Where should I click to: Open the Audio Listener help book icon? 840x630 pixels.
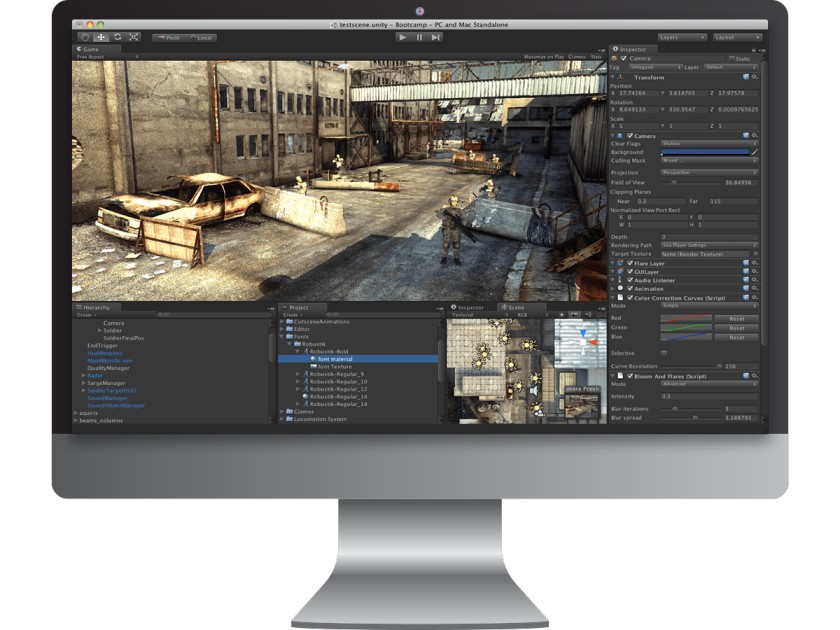[x=746, y=280]
